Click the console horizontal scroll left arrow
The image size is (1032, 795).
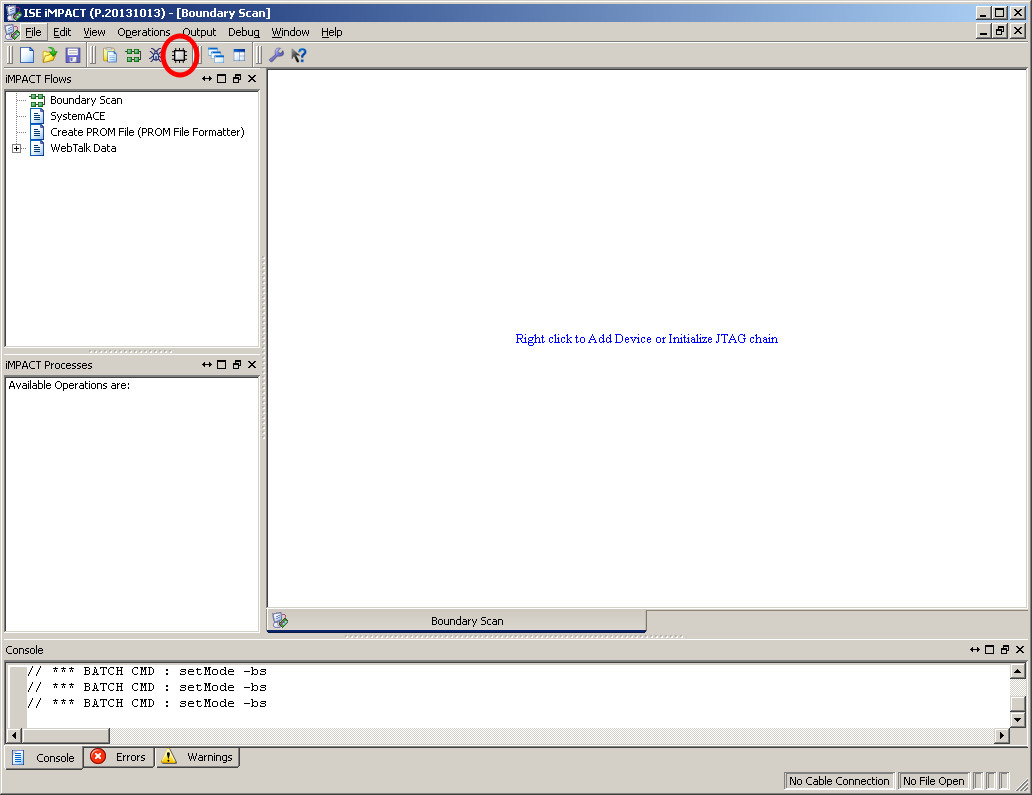(x=14, y=735)
